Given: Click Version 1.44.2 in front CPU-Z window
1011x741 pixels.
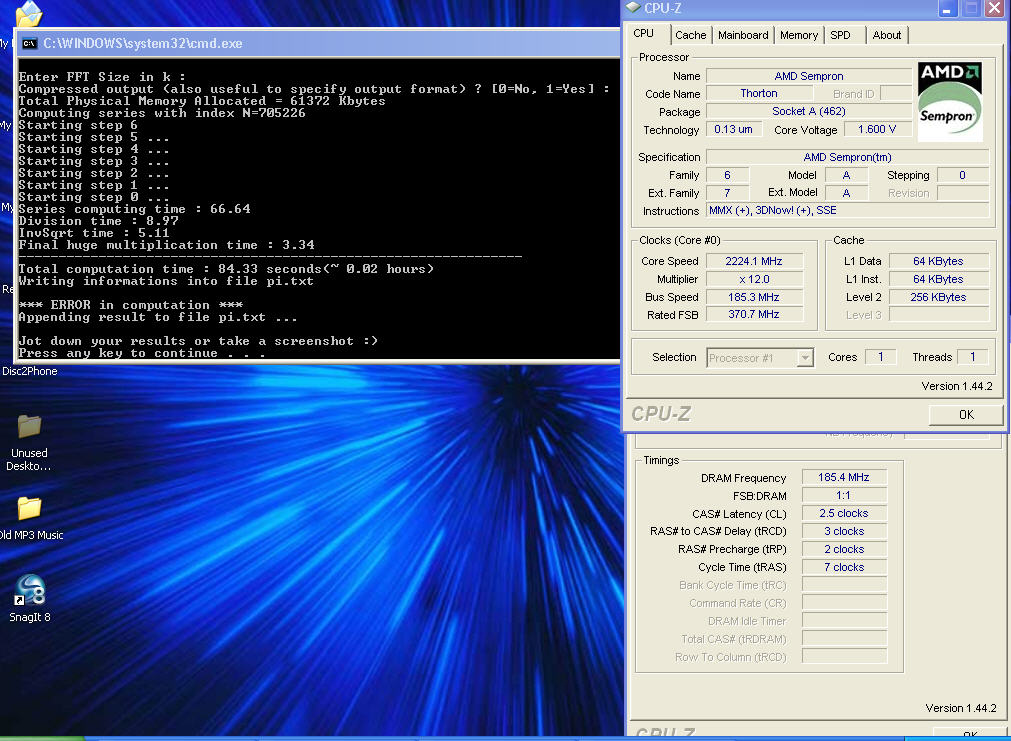Looking at the screenshot, I should (x=957, y=386).
